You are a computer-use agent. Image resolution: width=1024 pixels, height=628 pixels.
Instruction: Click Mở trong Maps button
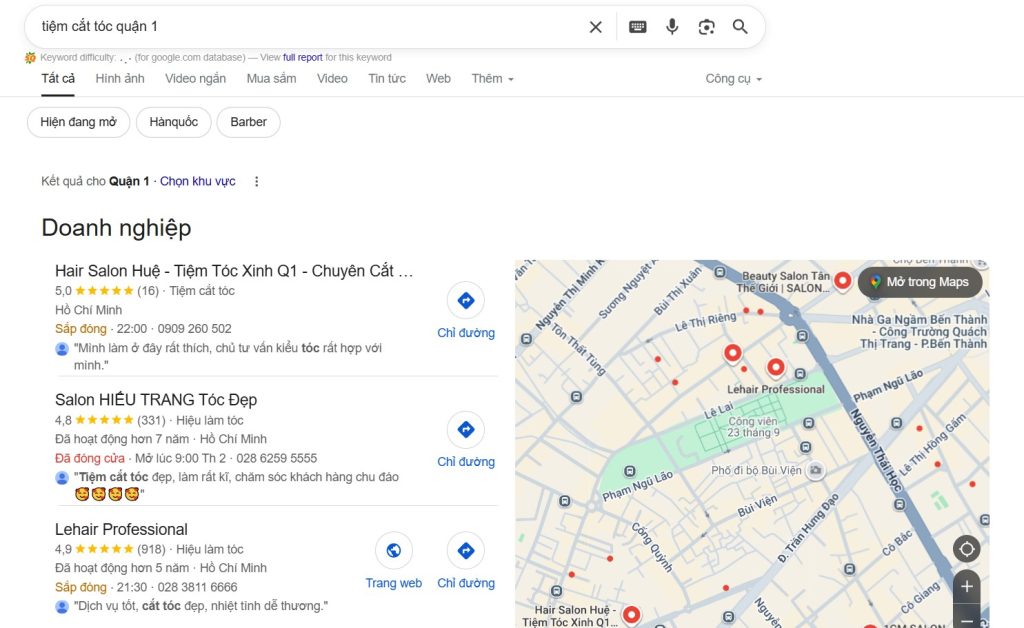click(x=920, y=282)
